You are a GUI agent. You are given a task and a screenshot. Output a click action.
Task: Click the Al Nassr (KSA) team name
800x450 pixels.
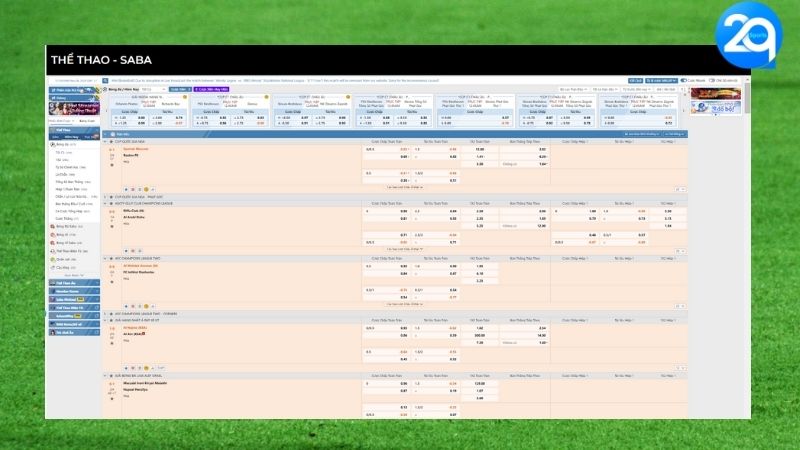[x=135, y=328]
